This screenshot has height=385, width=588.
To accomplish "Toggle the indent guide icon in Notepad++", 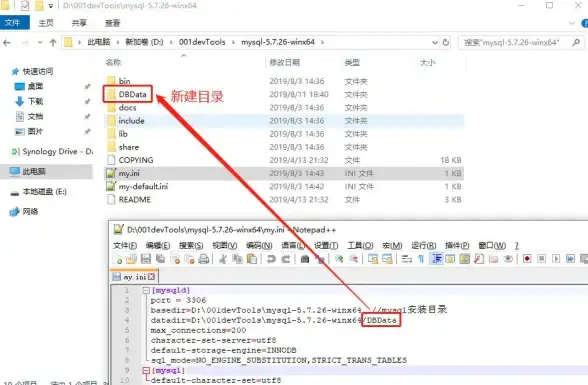I will [x=436, y=259].
